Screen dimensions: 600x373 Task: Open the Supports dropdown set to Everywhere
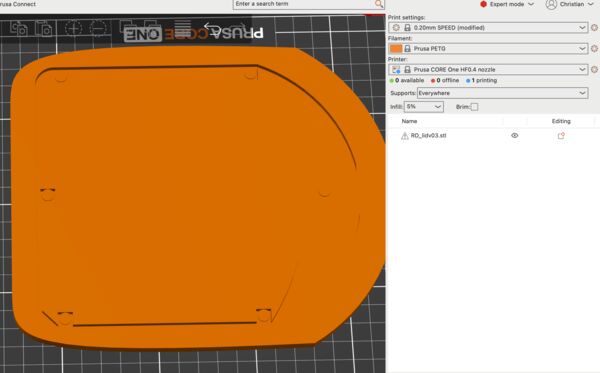click(x=502, y=93)
